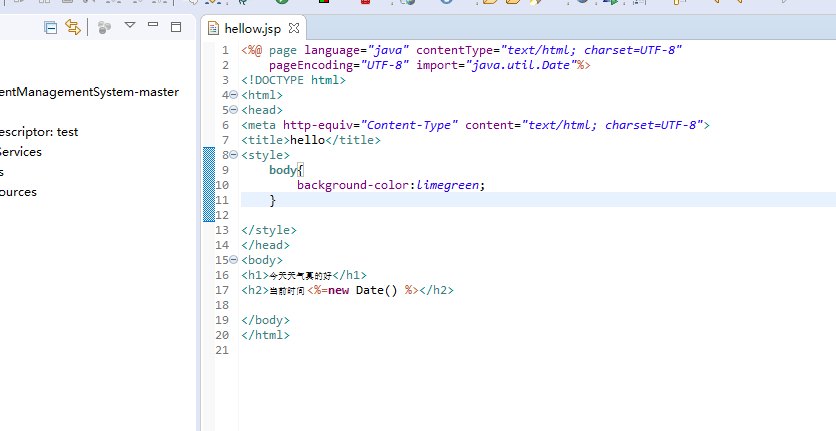Click the closing </html> tag on line 20
This screenshot has width=836, height=431.
click(265, 336)
